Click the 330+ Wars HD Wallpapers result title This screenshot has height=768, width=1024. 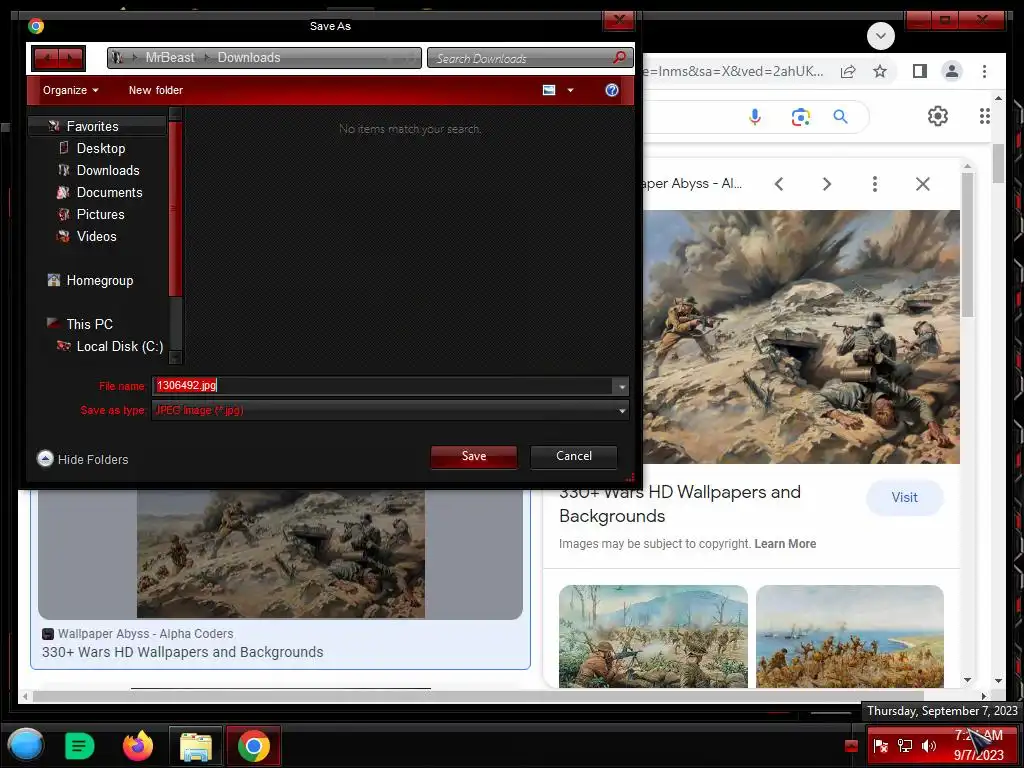pyautogui.click(x=183, y=652)
